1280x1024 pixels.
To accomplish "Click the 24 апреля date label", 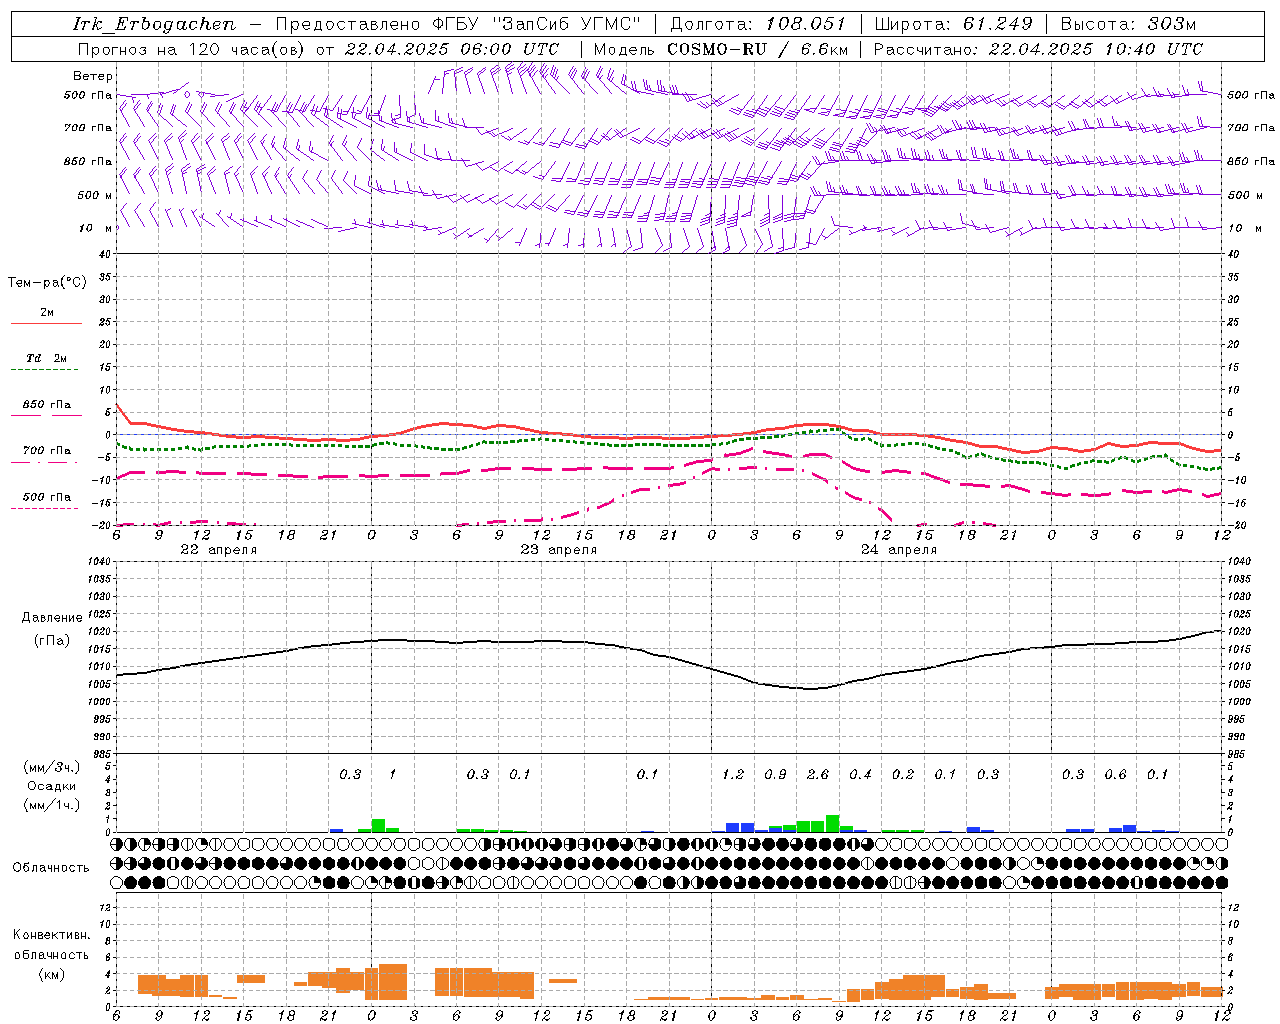I will point(899,550).
